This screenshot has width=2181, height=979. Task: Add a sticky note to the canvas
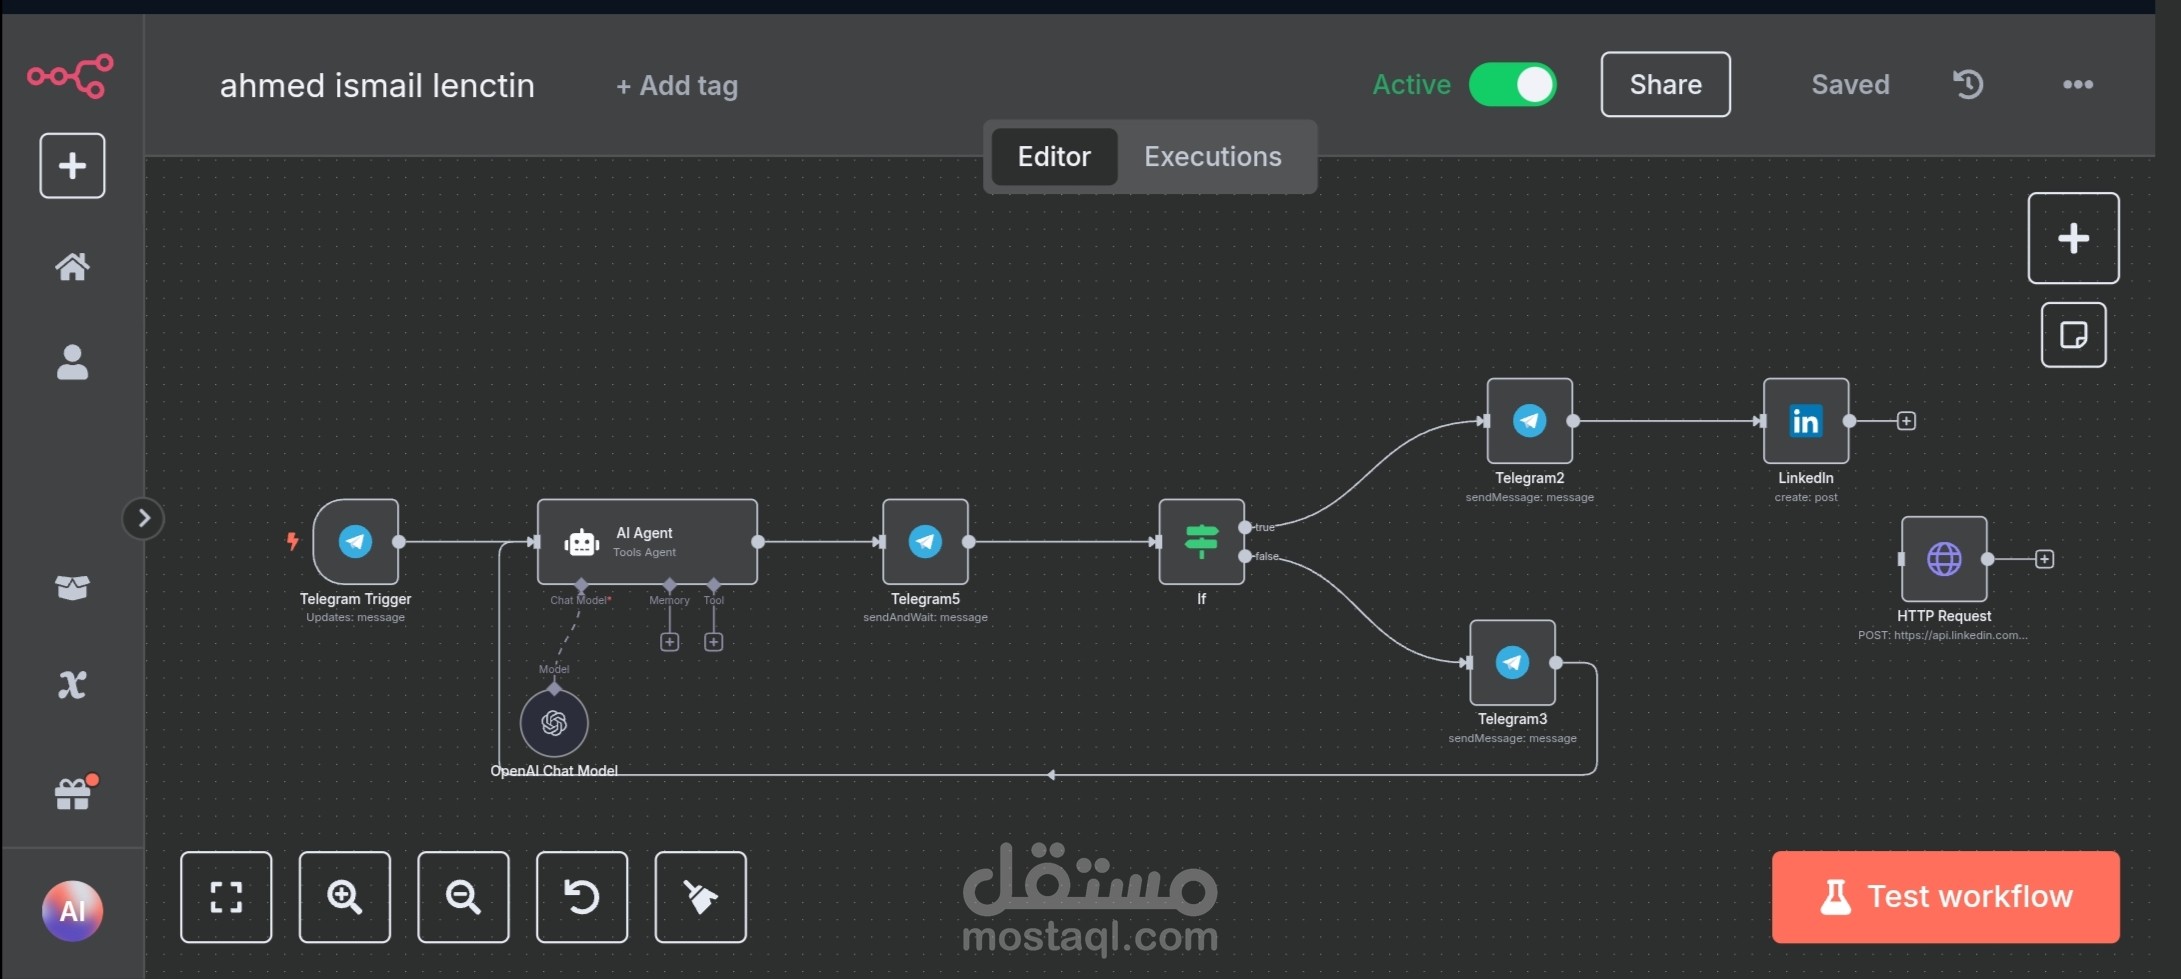click(x=2073, y=335)
